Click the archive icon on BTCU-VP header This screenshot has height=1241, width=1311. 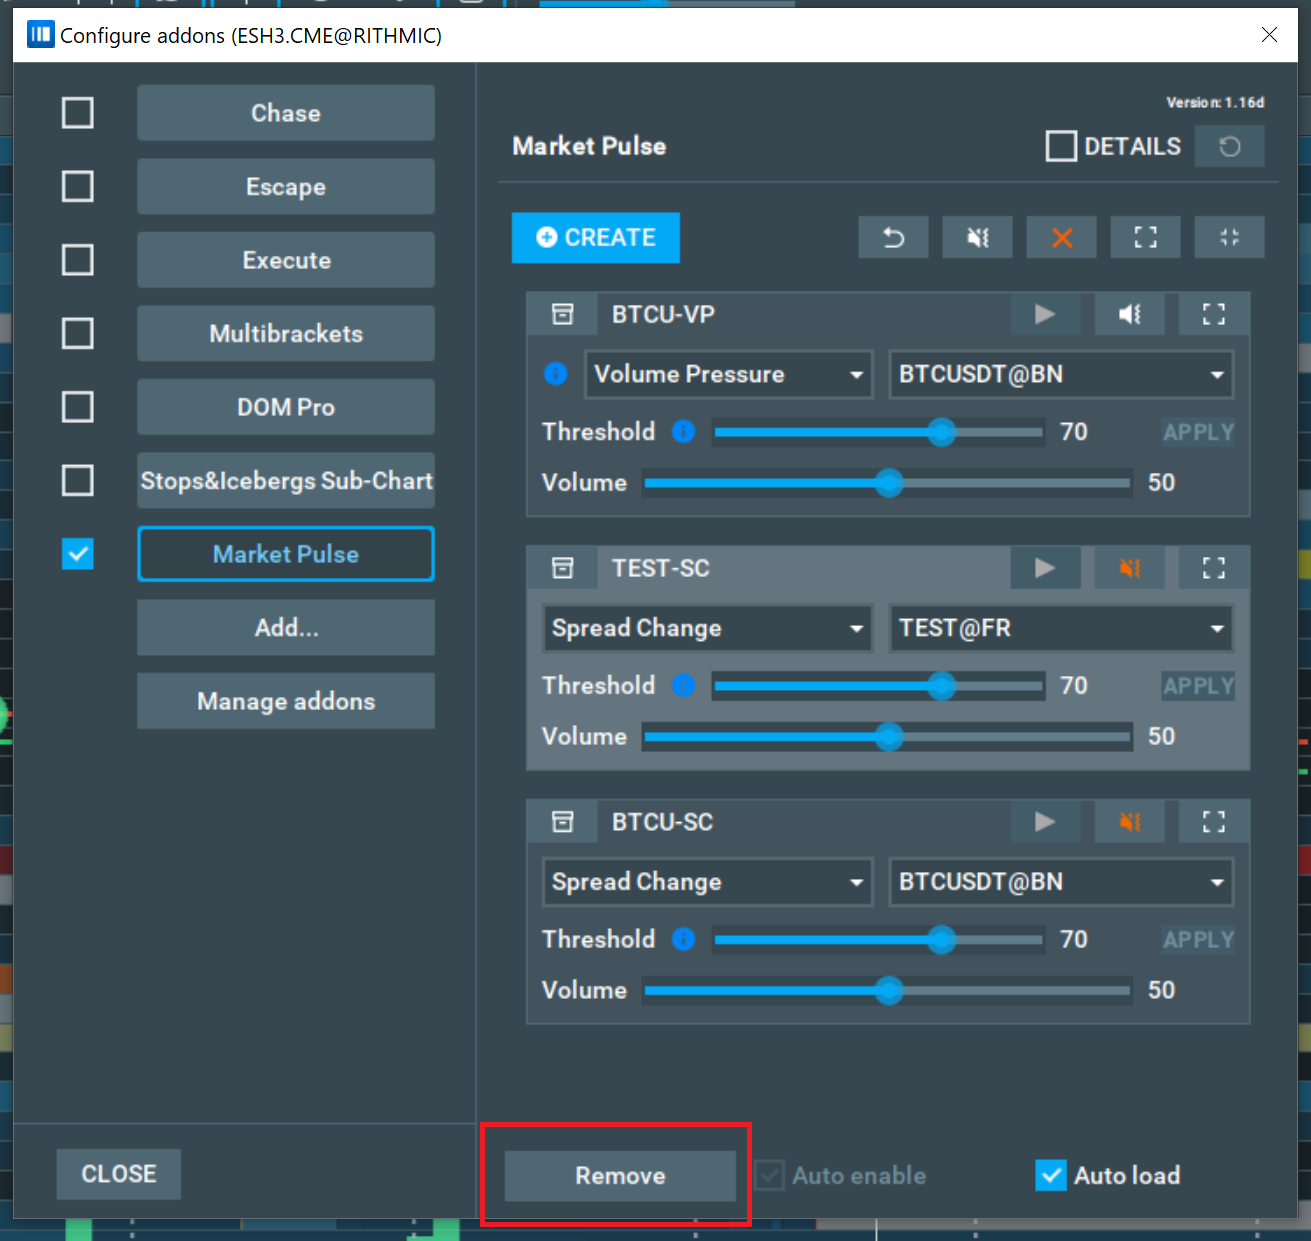(563, 314)
